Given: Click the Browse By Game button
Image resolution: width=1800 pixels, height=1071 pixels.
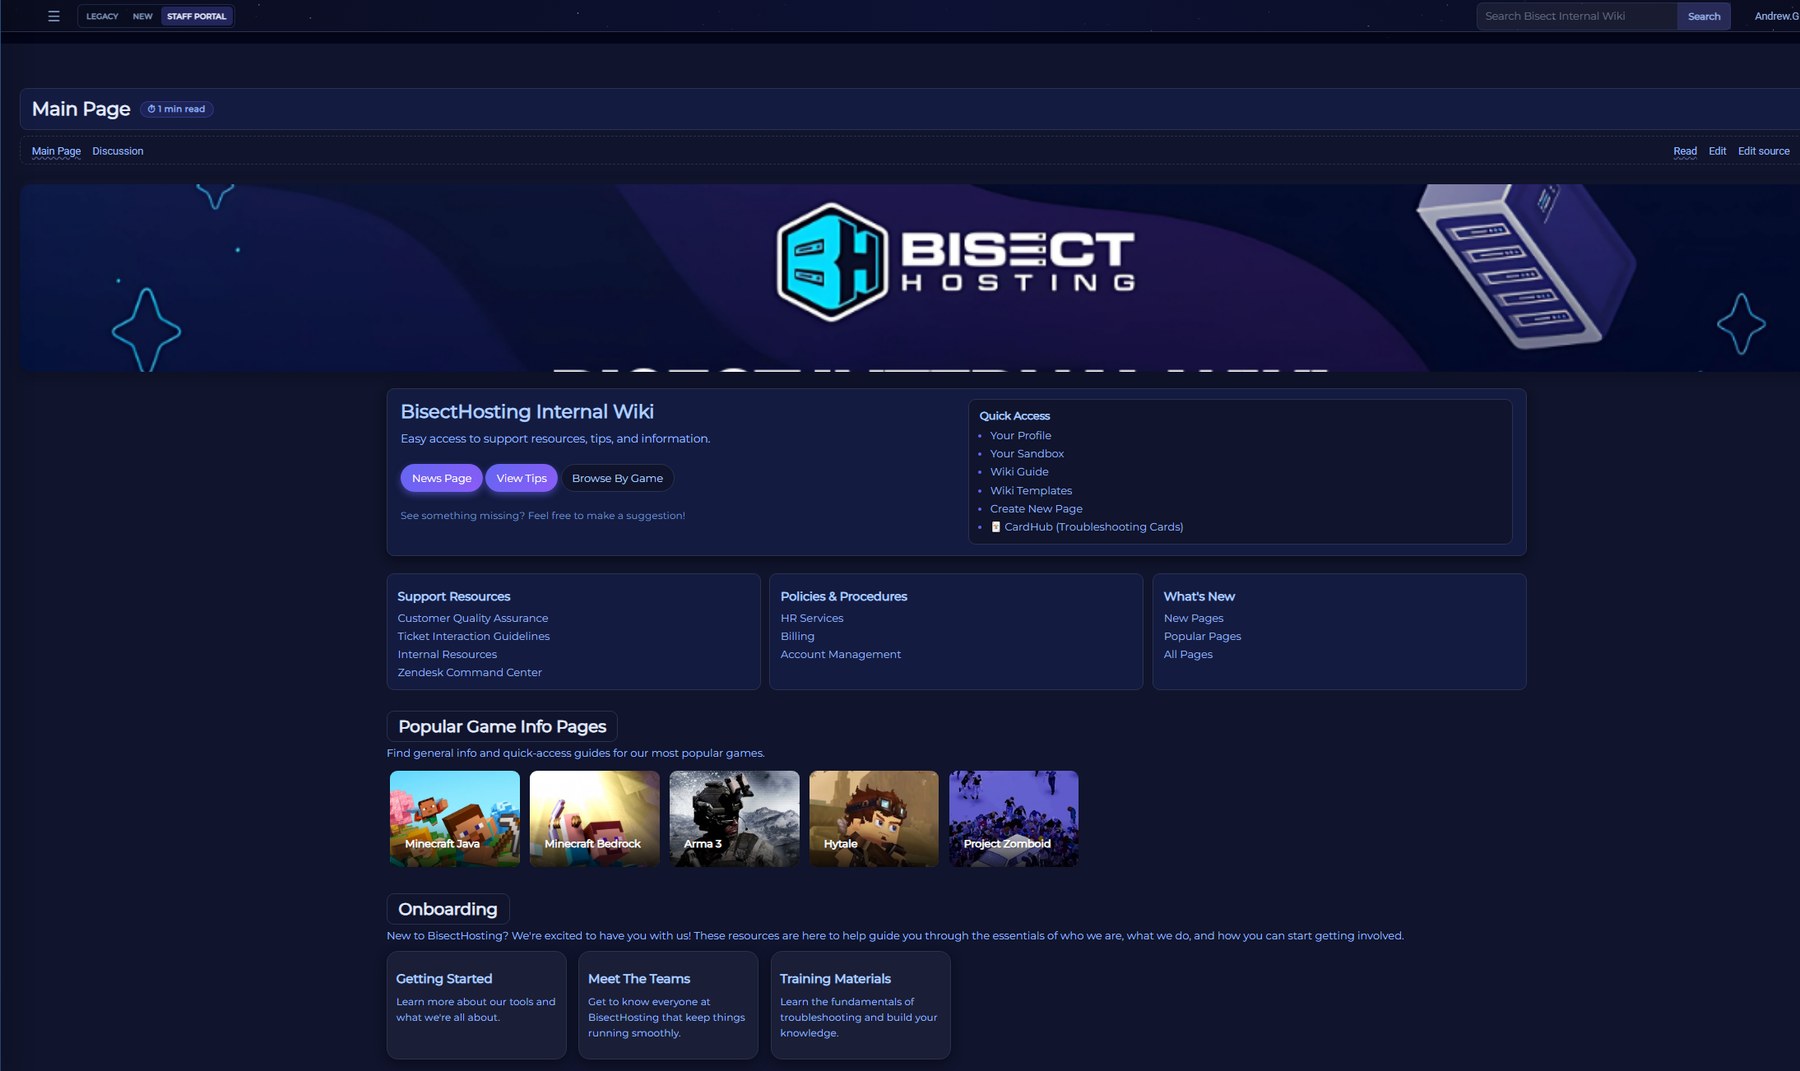Looking at the screenshot, I should point(617,478).
